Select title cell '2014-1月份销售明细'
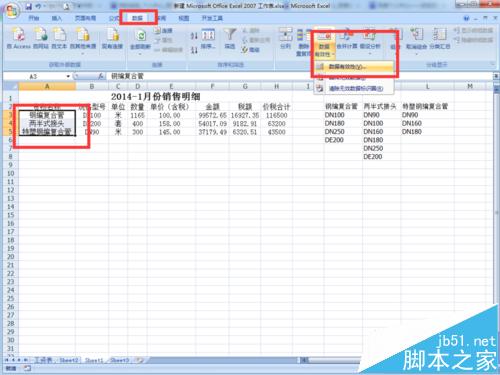Viewport: 500px width, 375px height. 155,97
